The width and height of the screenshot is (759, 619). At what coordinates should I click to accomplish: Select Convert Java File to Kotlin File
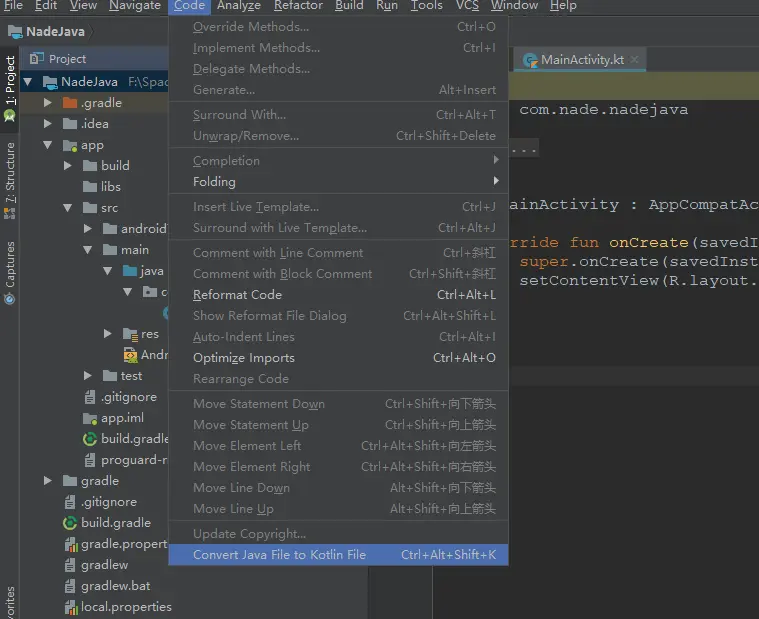coord(338,555)
